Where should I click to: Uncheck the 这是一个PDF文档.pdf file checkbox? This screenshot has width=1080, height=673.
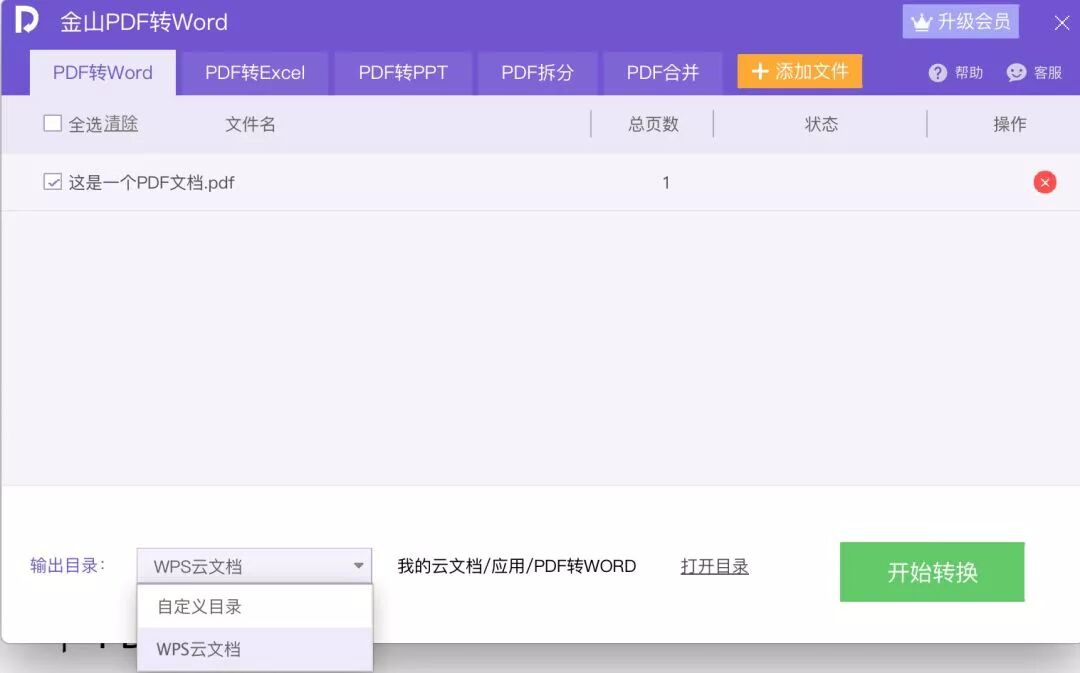point(52,182)
